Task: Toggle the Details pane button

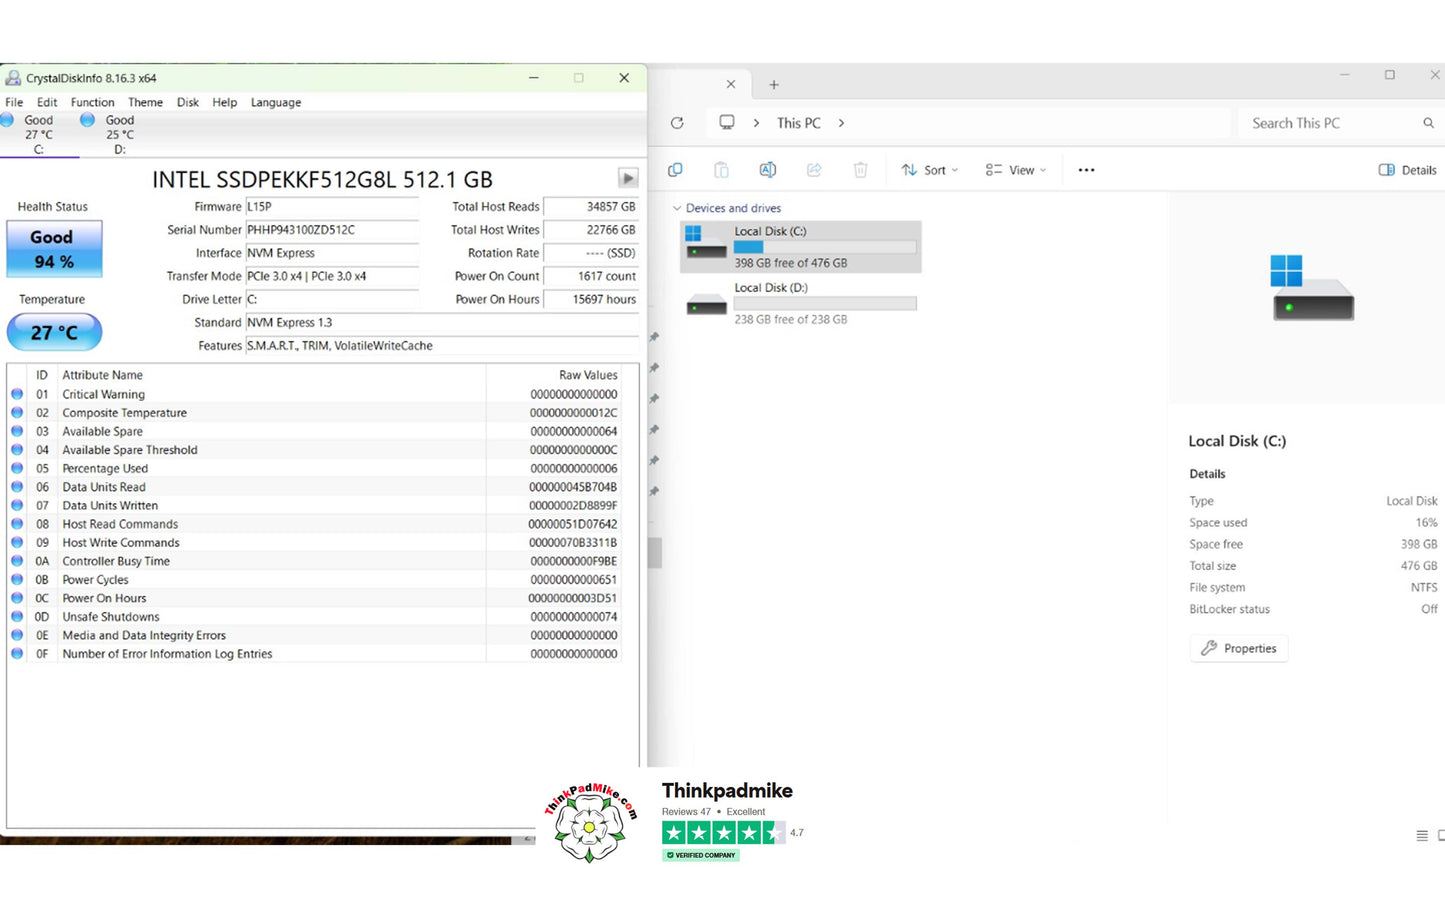Action: [x=1407, y=170]
